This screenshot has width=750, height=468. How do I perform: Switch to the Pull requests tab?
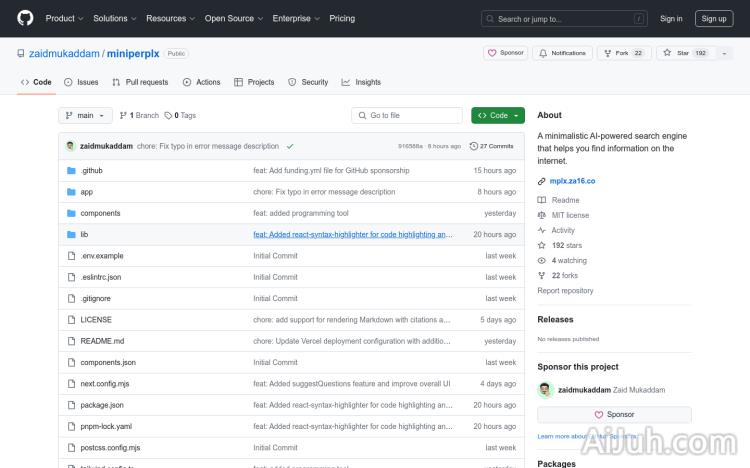point(140,82)
